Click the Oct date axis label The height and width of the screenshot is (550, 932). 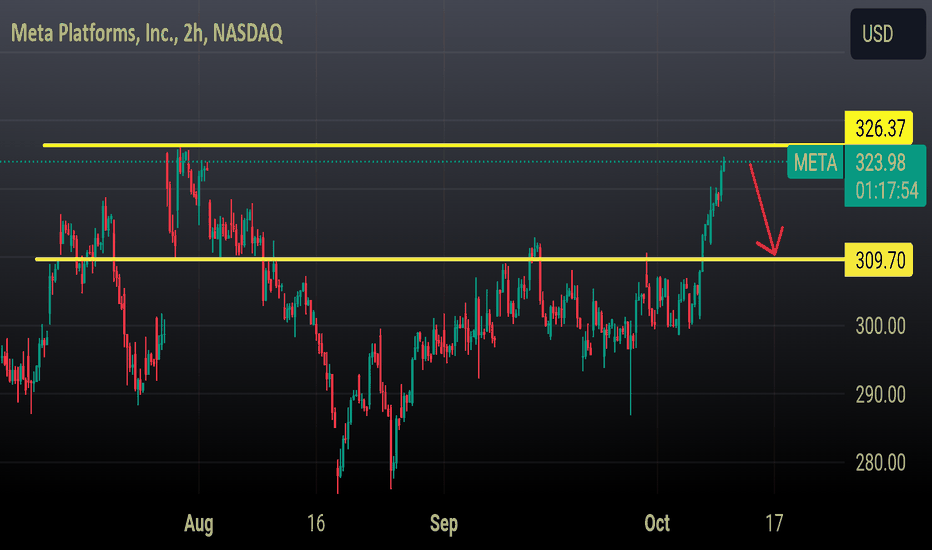click(657, 523)
